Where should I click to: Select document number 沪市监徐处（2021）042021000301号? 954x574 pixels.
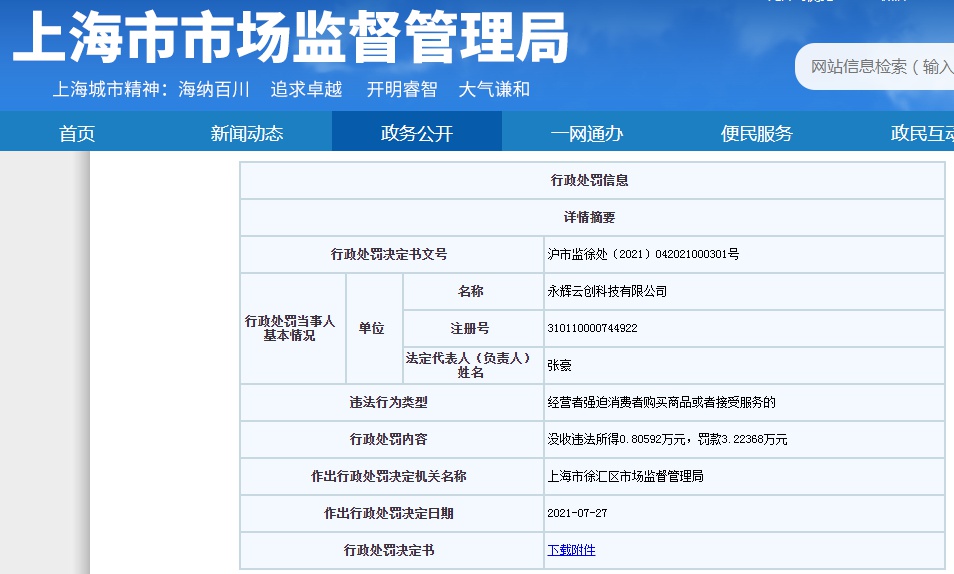tap(643, 254)
